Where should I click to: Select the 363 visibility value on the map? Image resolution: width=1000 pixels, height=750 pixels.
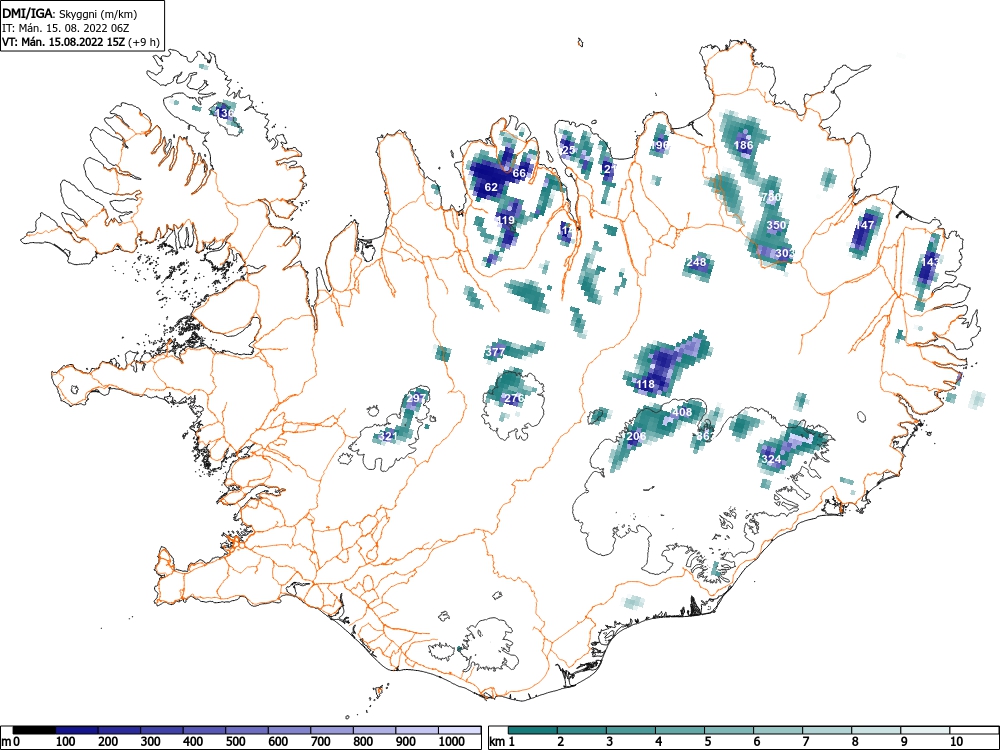pyautogui.click(x=705, y=436)
